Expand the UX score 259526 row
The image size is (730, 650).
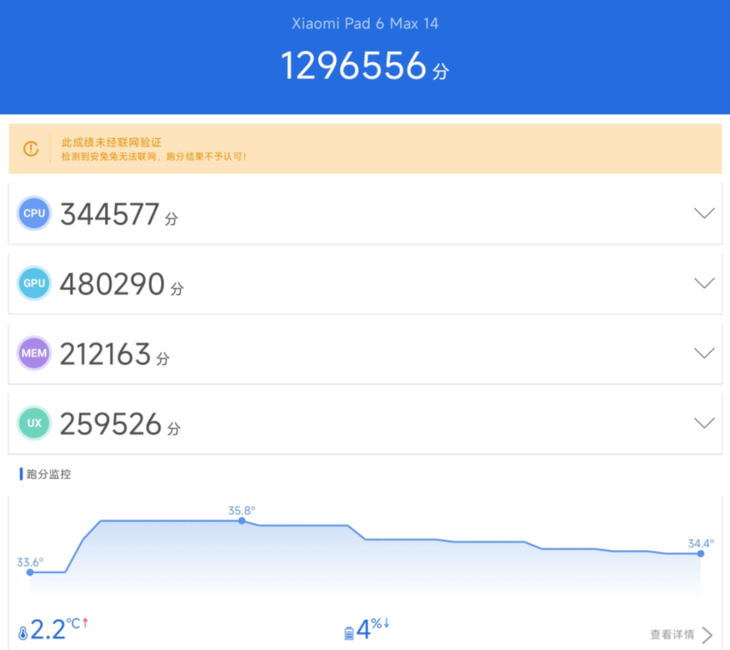click(x=704, y=423)
